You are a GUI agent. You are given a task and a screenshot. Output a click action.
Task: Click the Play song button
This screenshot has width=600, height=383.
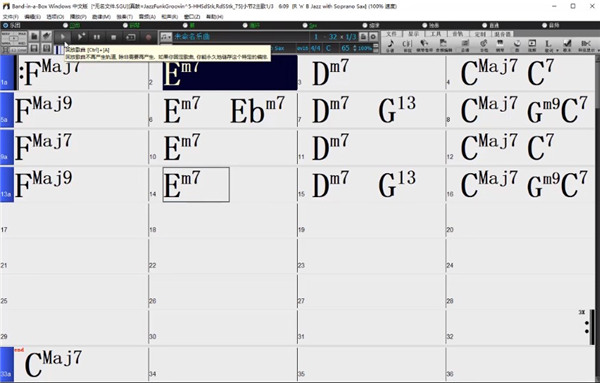click(x=63, y=37)
